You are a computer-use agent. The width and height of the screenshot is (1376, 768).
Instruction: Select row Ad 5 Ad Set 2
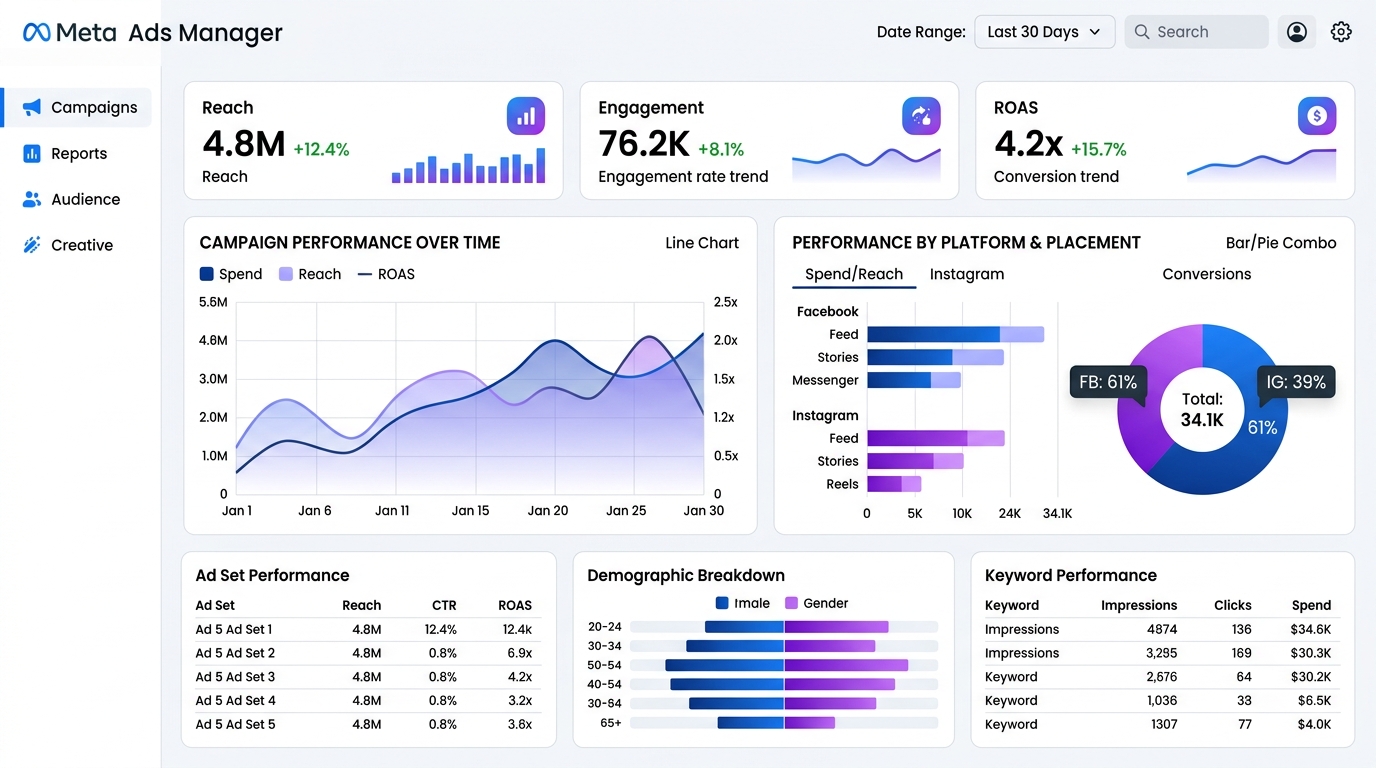[x=367, y=653]
